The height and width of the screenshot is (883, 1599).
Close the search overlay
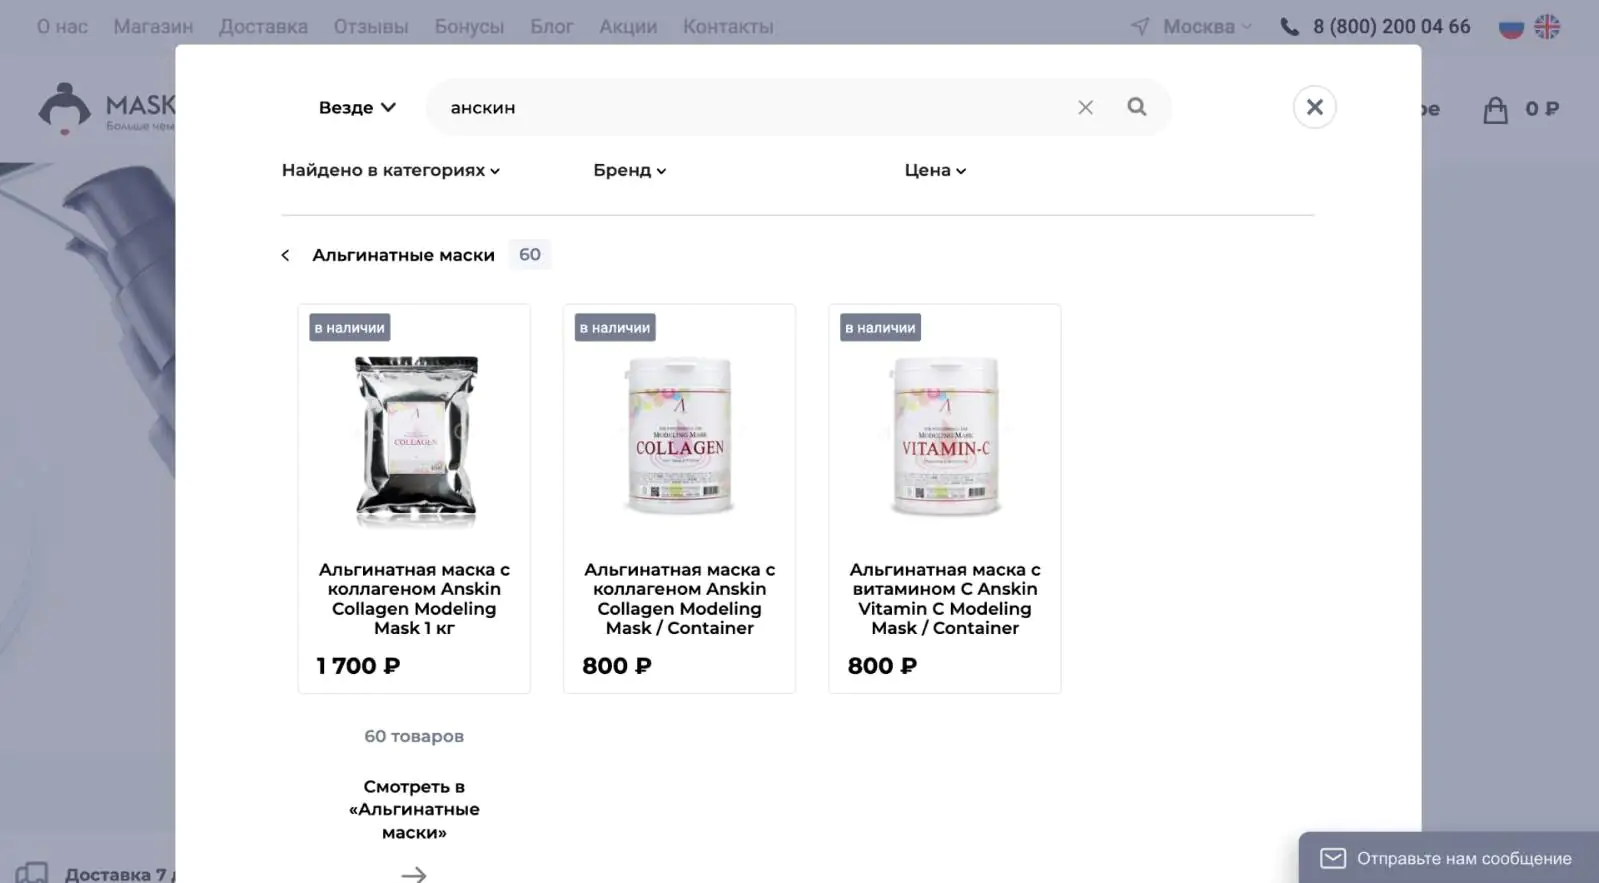pos(1314,107)
